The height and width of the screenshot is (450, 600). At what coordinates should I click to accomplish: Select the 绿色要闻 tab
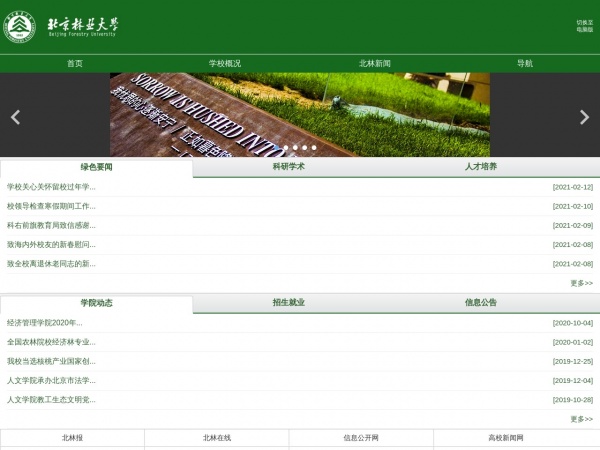click(x=97, y=167)
